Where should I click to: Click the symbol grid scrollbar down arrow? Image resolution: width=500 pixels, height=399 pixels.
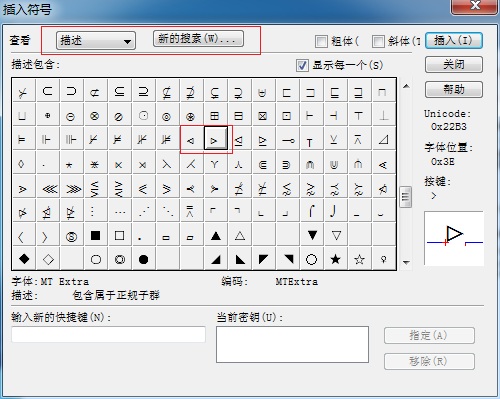(x=406, y=262)
